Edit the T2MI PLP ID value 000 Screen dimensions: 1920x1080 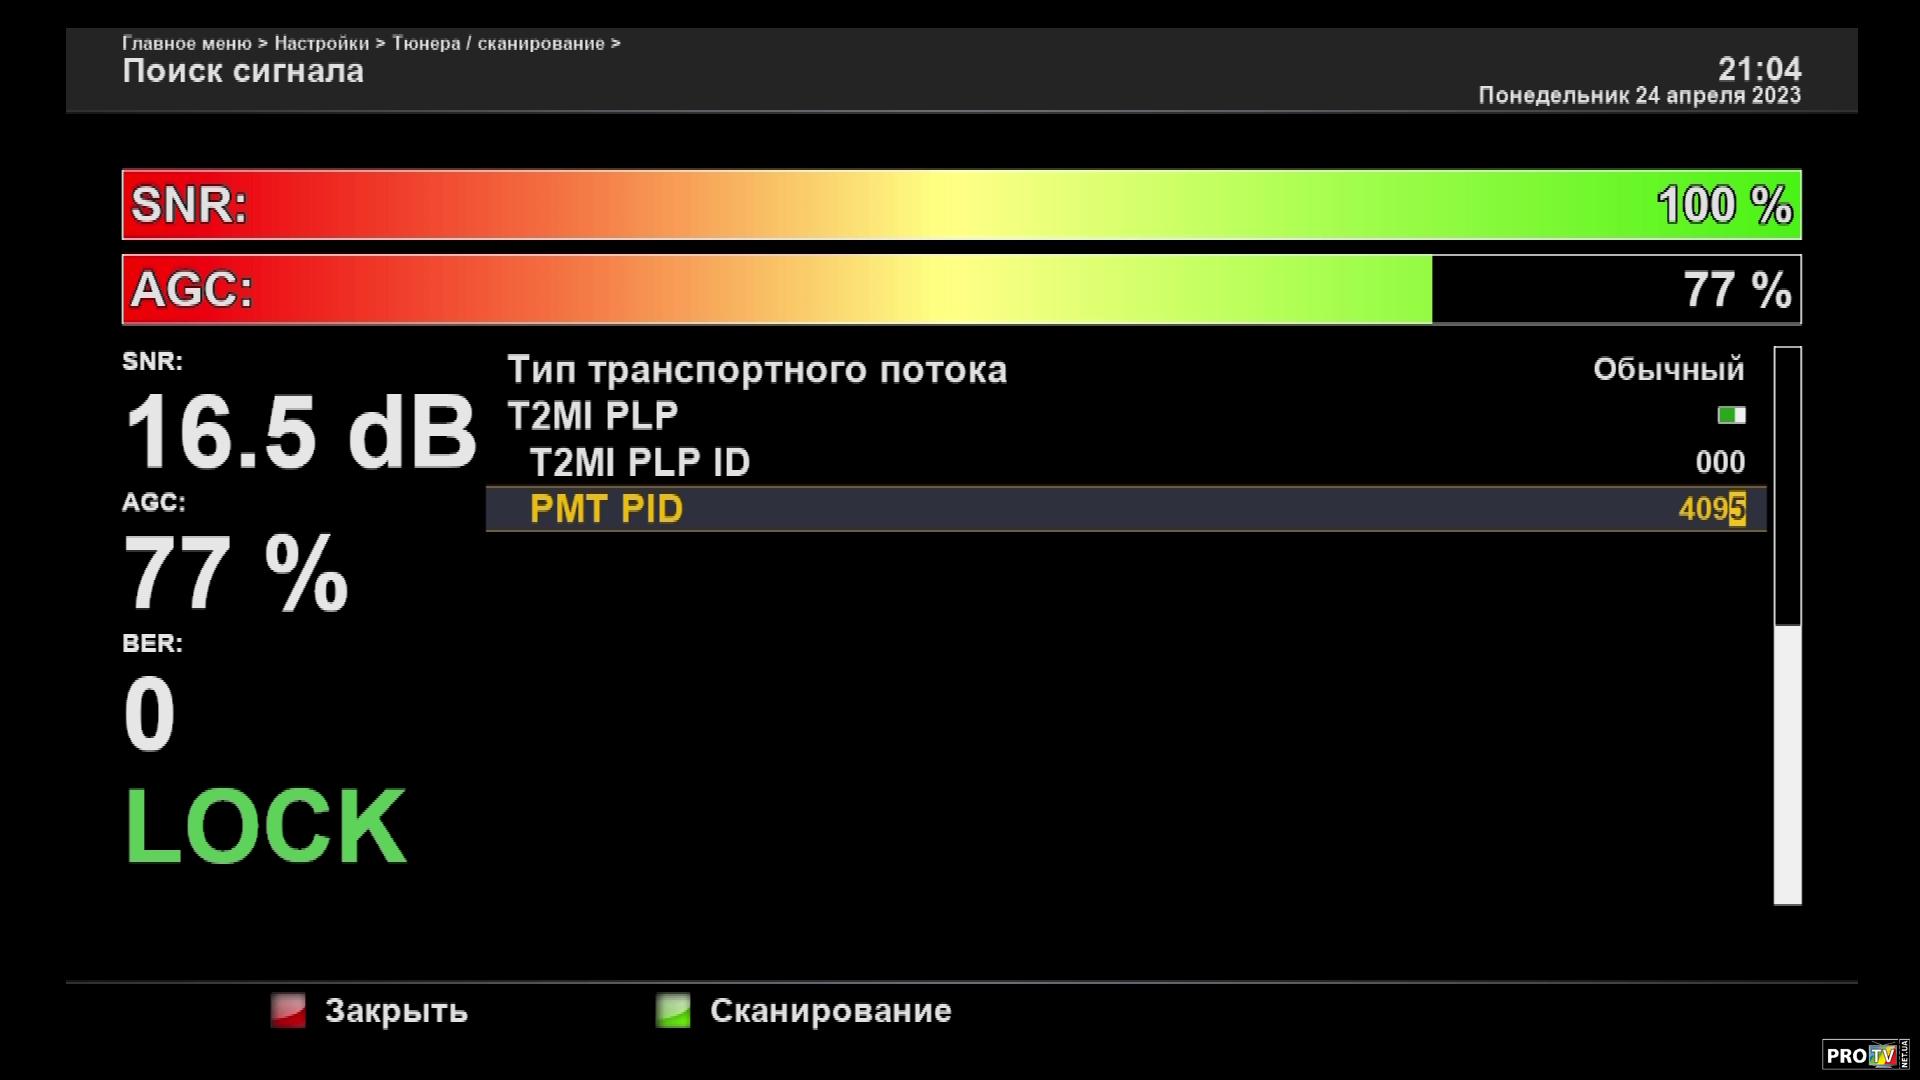1720,462
